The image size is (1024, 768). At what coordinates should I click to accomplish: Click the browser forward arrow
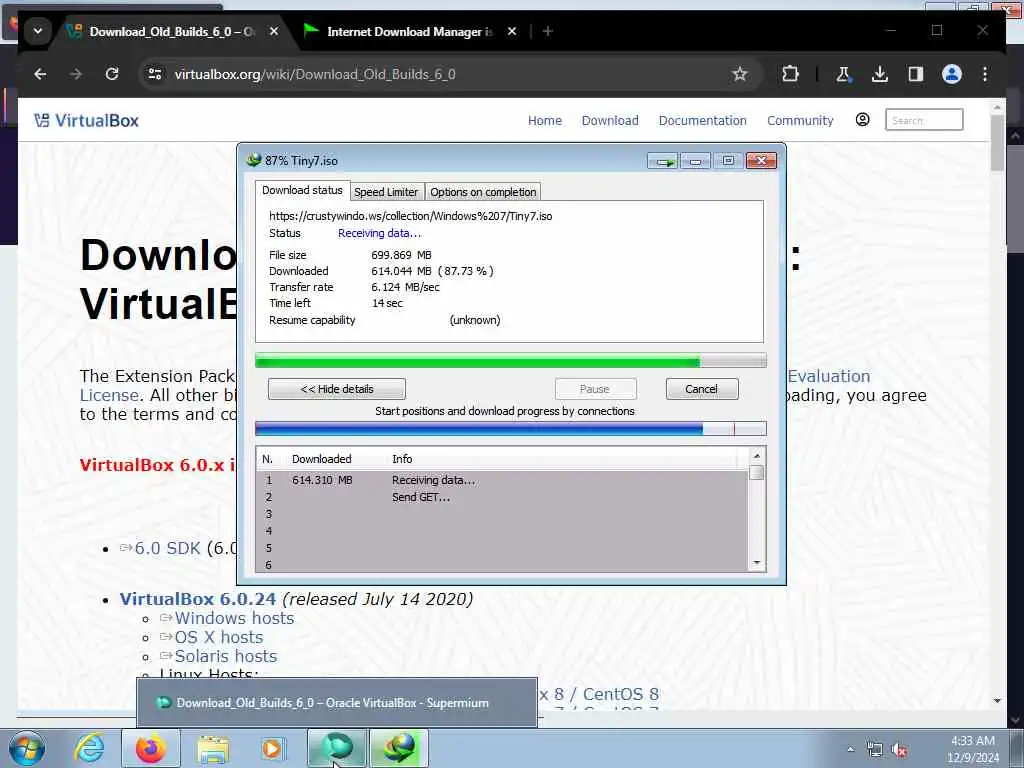[76, 74]
